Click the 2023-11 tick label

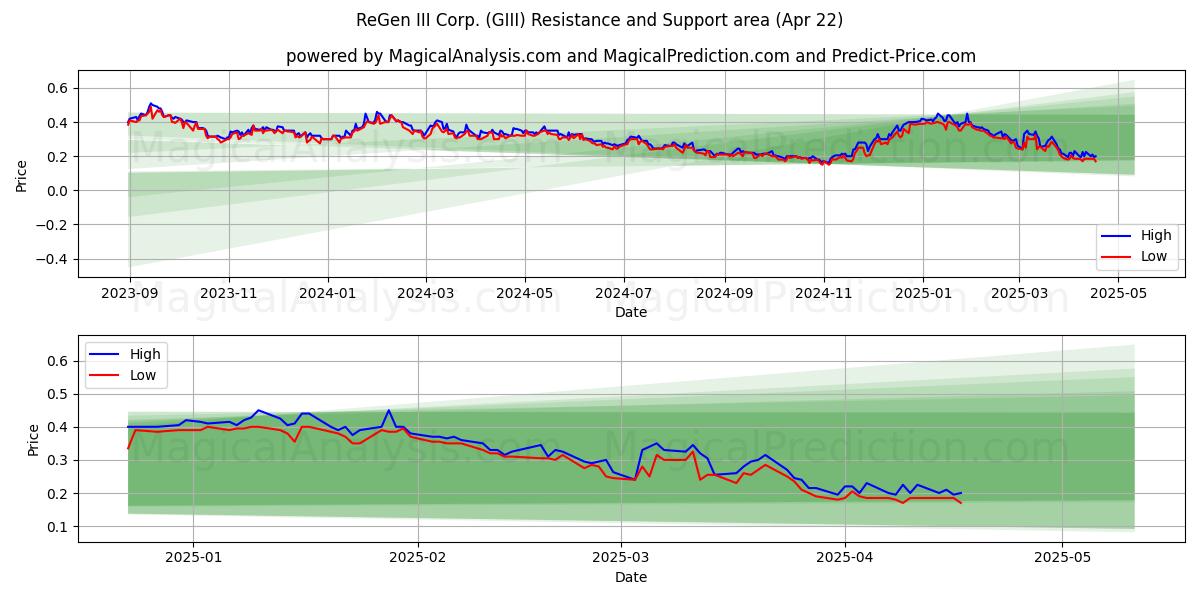point(229,292)
